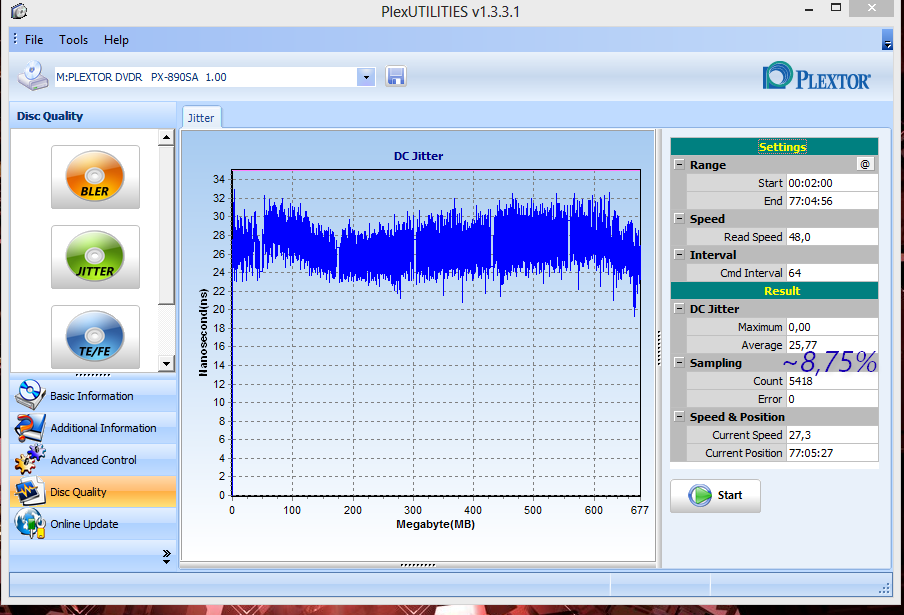The height and width of the screenshot is (615, 904).
Task: Open the drive selection dropdown
Action: click(x=366, y=77)
